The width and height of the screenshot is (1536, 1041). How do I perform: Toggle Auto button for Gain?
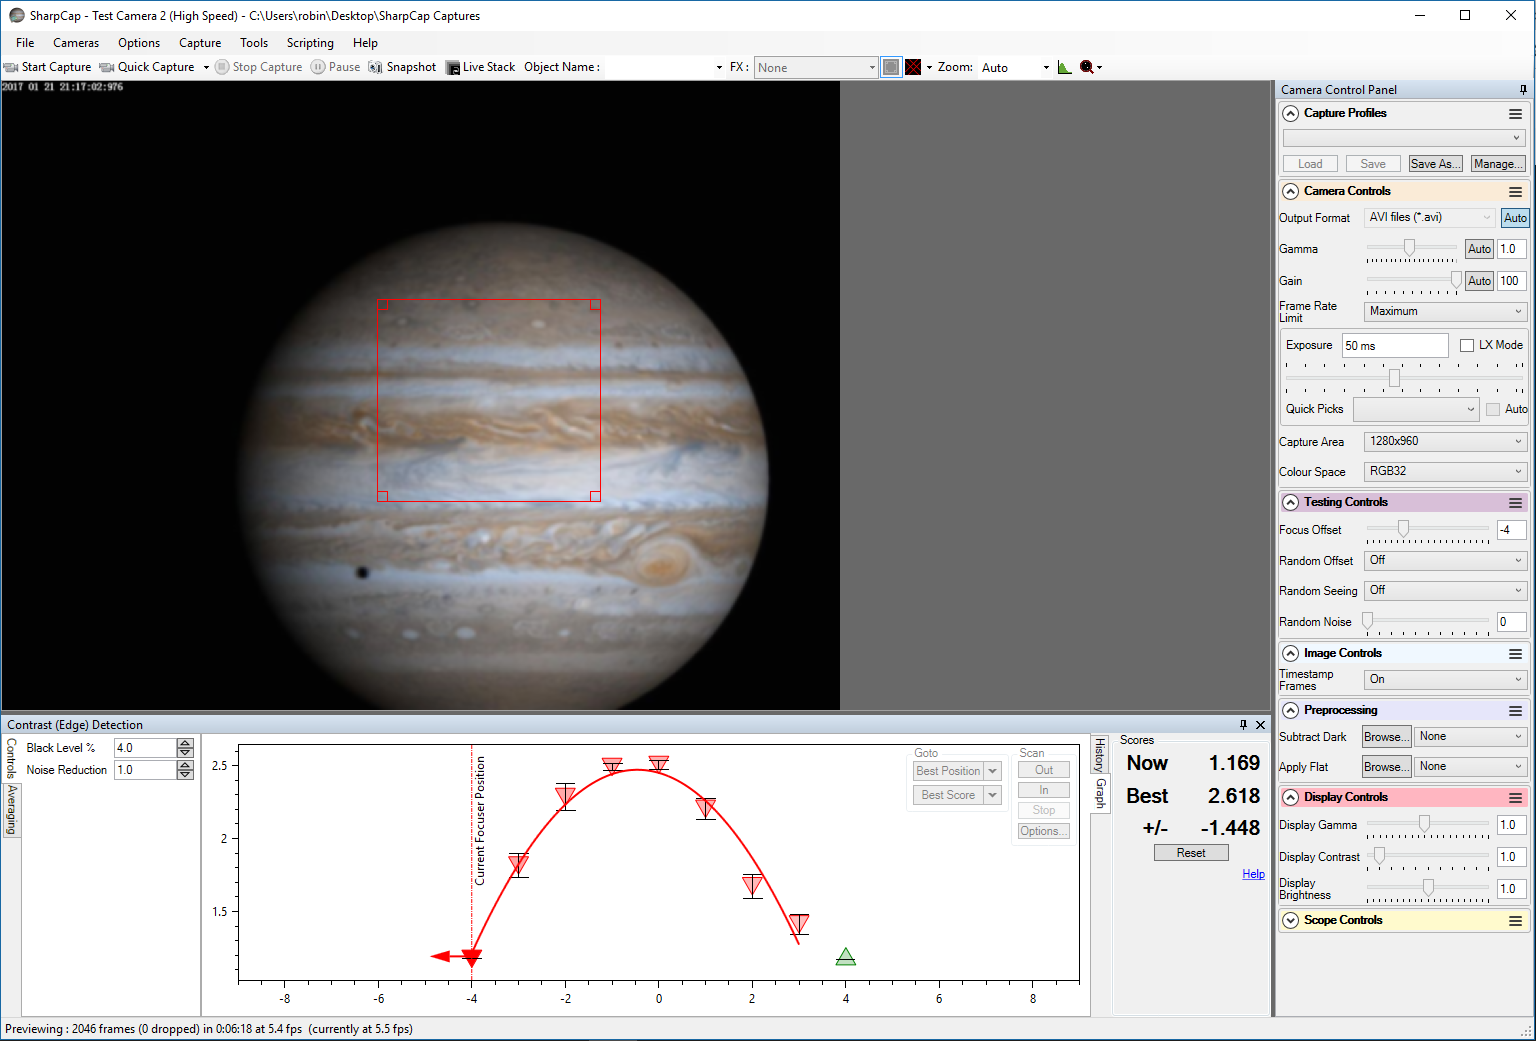[x=1479, y=281]
